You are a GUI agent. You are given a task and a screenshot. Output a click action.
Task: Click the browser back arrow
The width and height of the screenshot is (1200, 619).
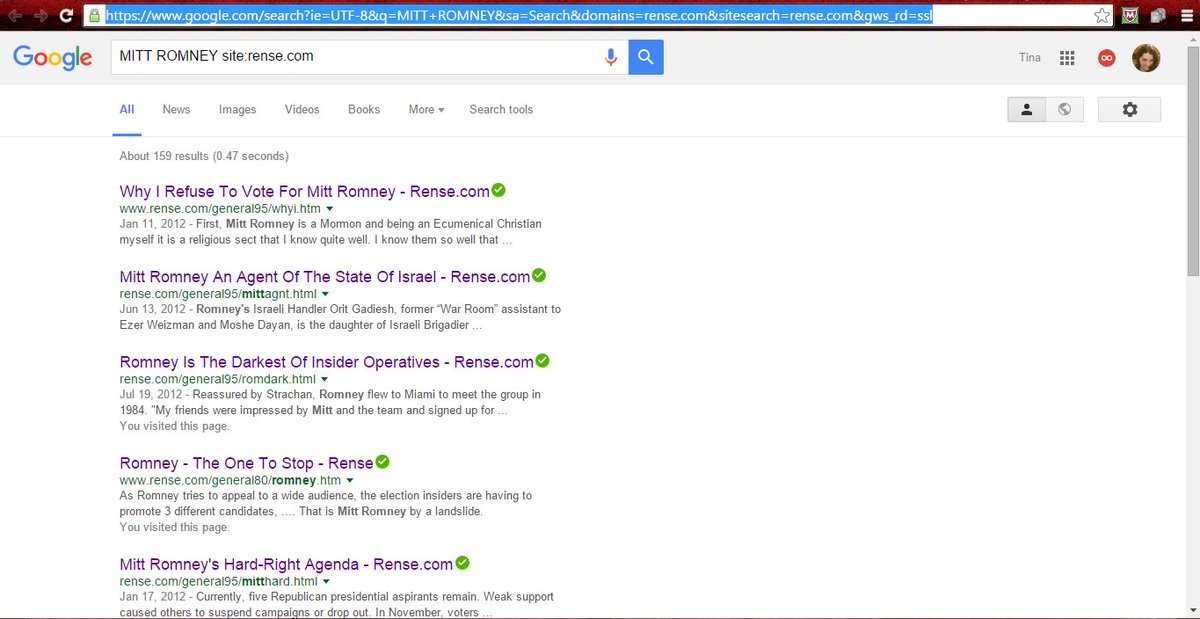click(x=14, y=15)
